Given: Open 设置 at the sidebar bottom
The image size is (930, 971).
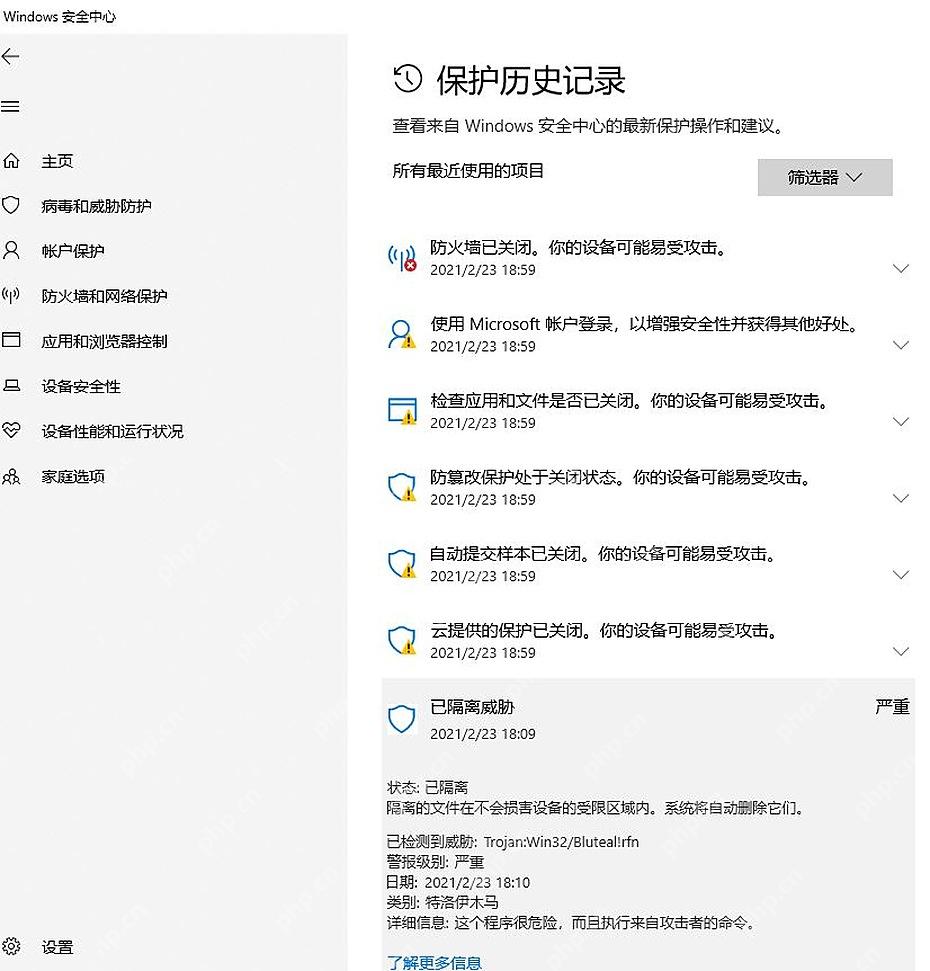Looking at the screenshot, I should (57, 947).
